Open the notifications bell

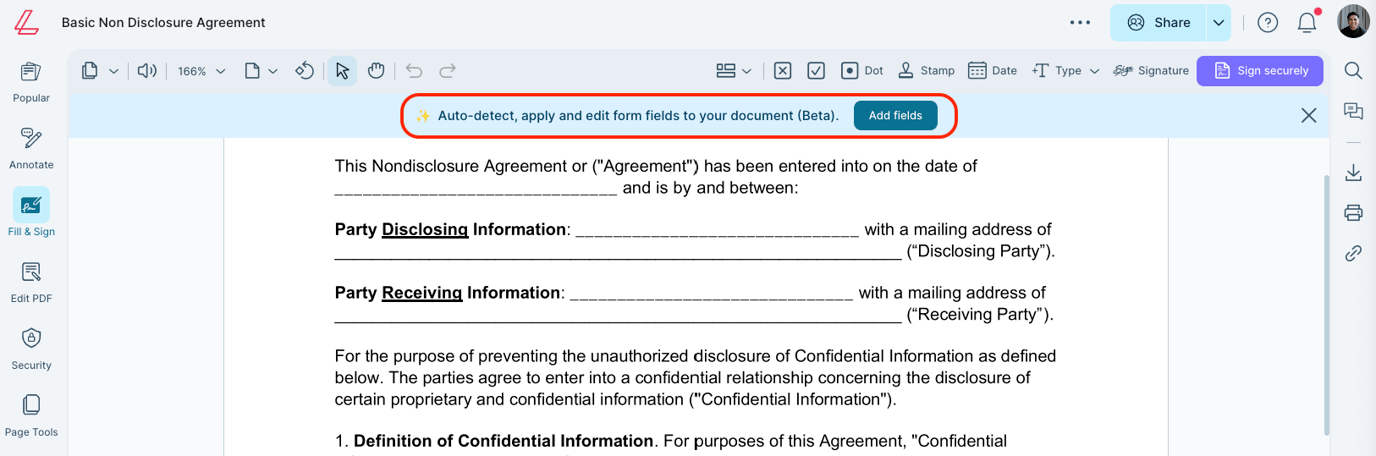click(x=1307, y=23)
